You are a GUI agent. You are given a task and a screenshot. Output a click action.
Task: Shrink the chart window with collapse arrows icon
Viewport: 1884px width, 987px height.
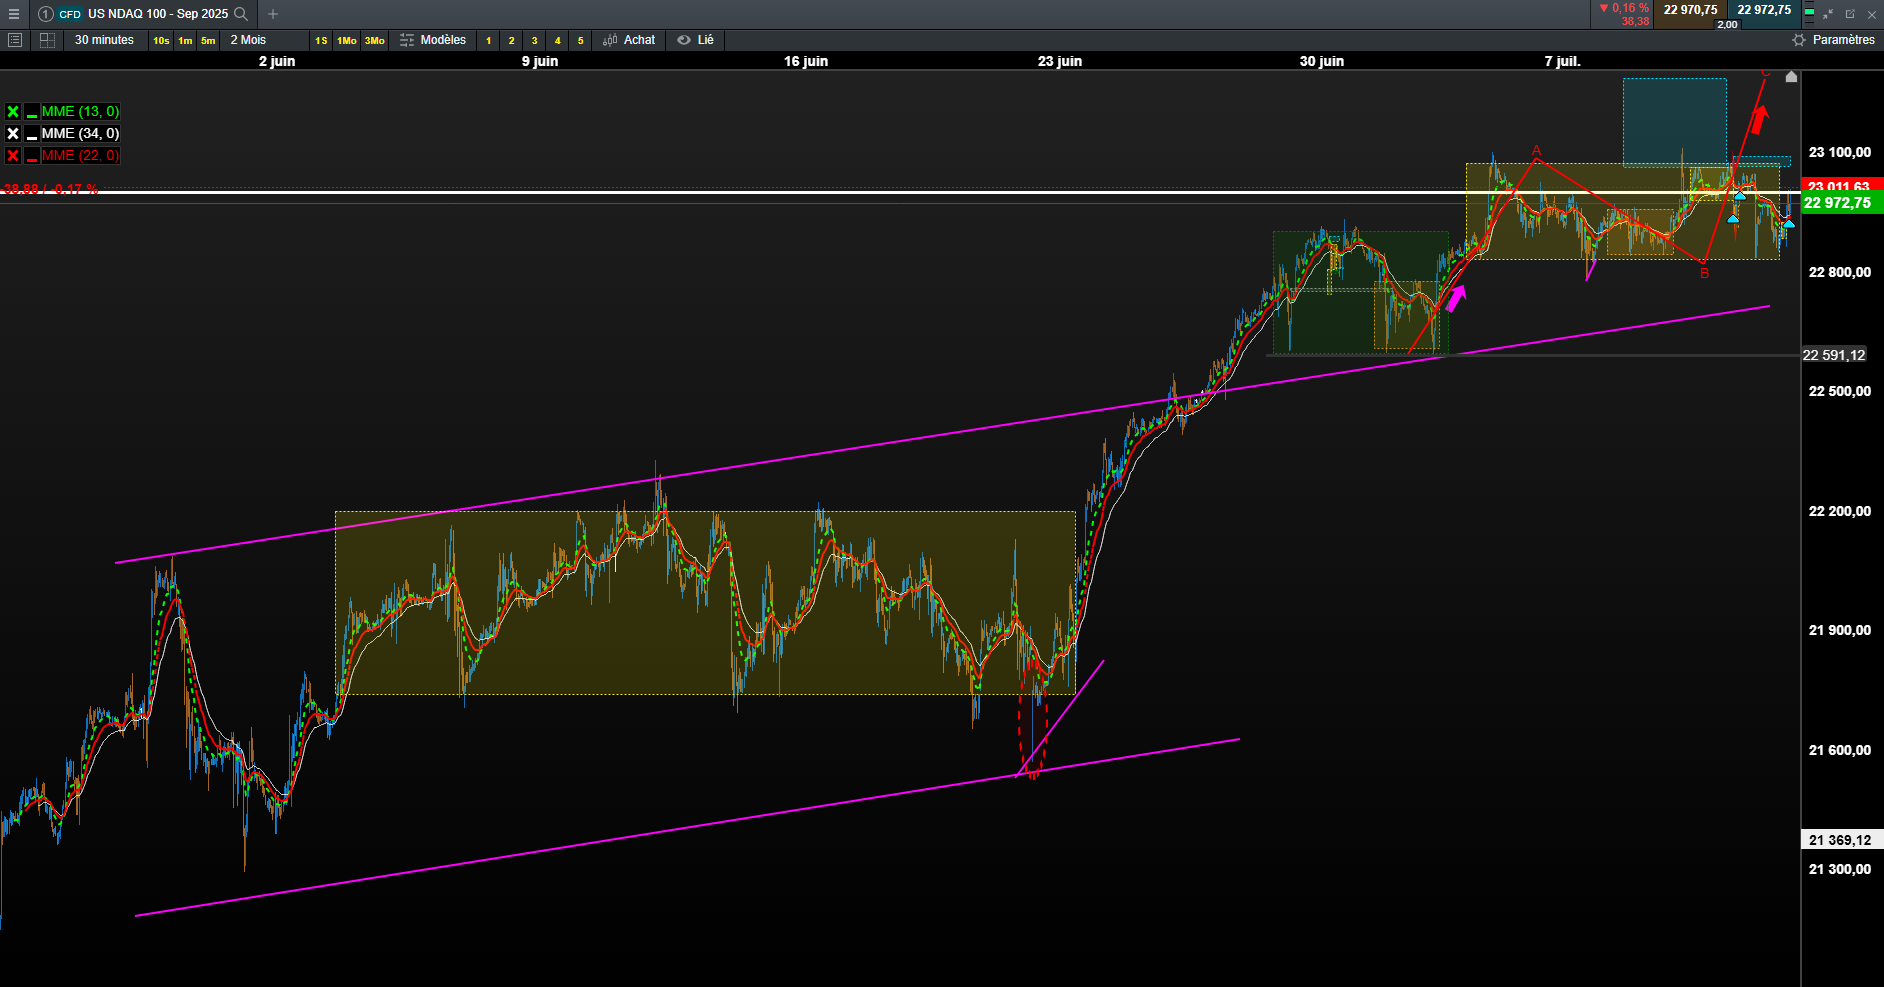pyautogui.click(x=1828, y=14)
